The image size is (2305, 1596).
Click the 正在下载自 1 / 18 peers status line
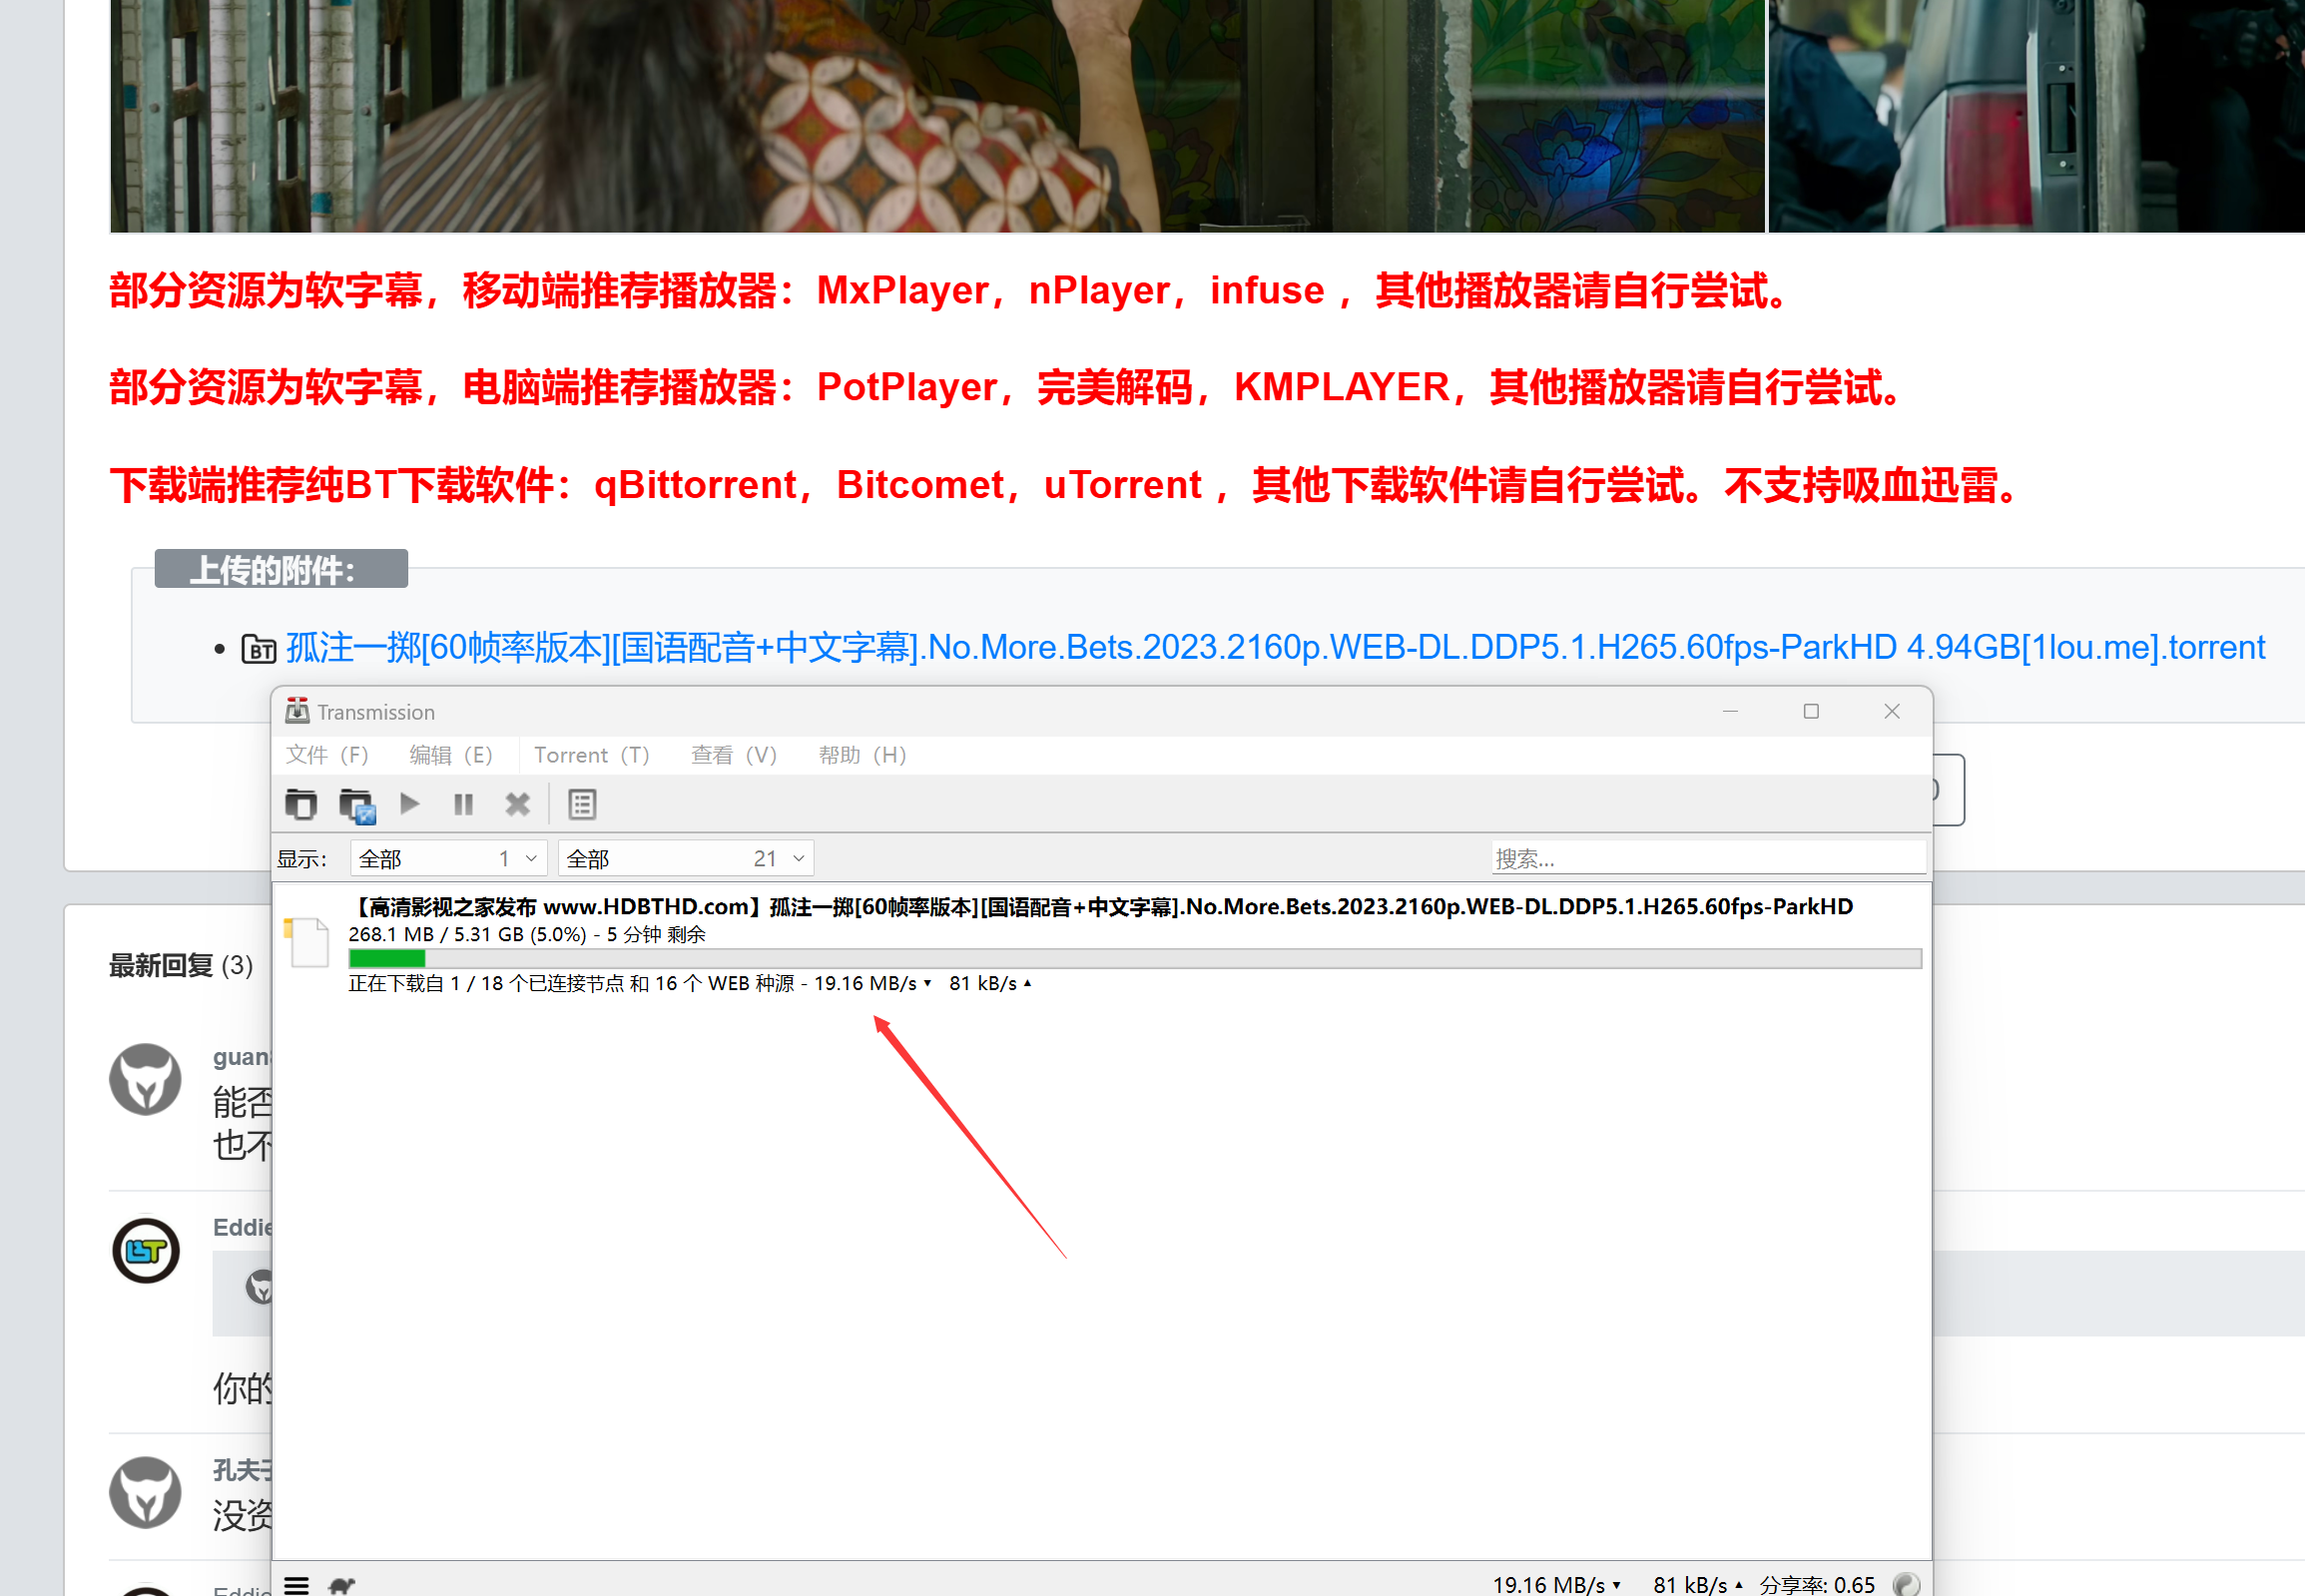690,983
